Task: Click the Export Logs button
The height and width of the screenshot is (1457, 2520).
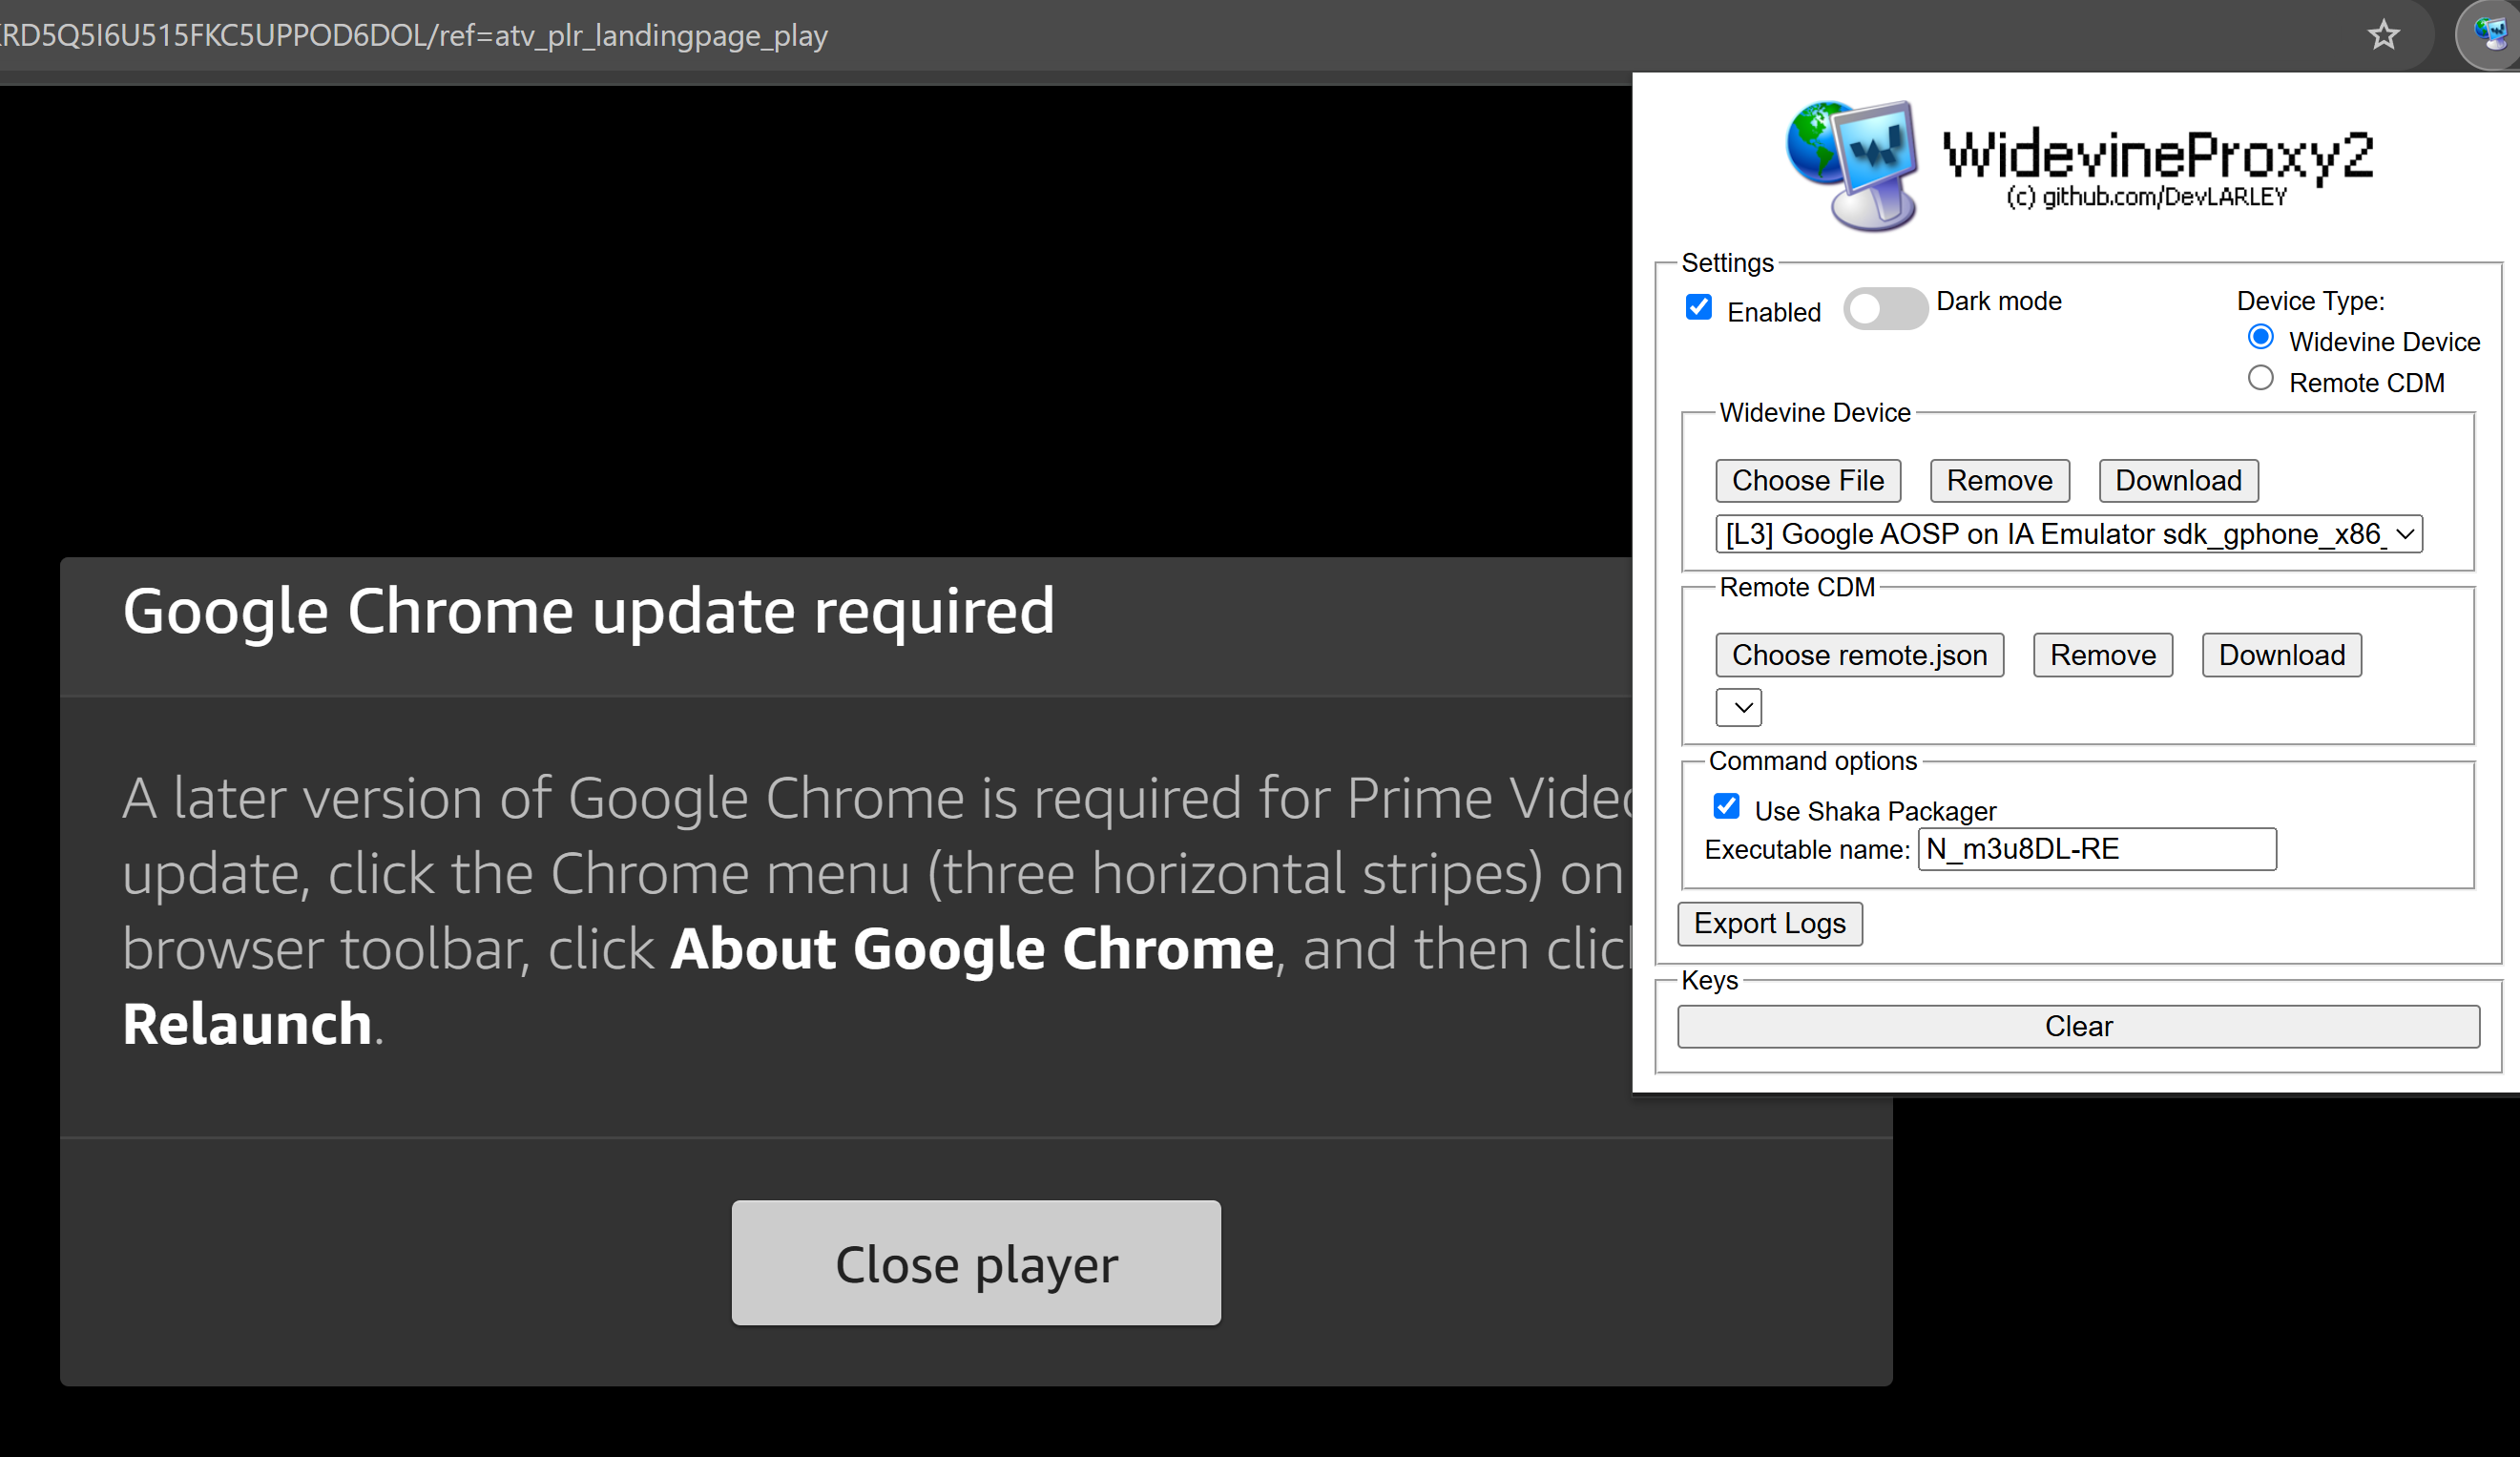Action: 1769,923
